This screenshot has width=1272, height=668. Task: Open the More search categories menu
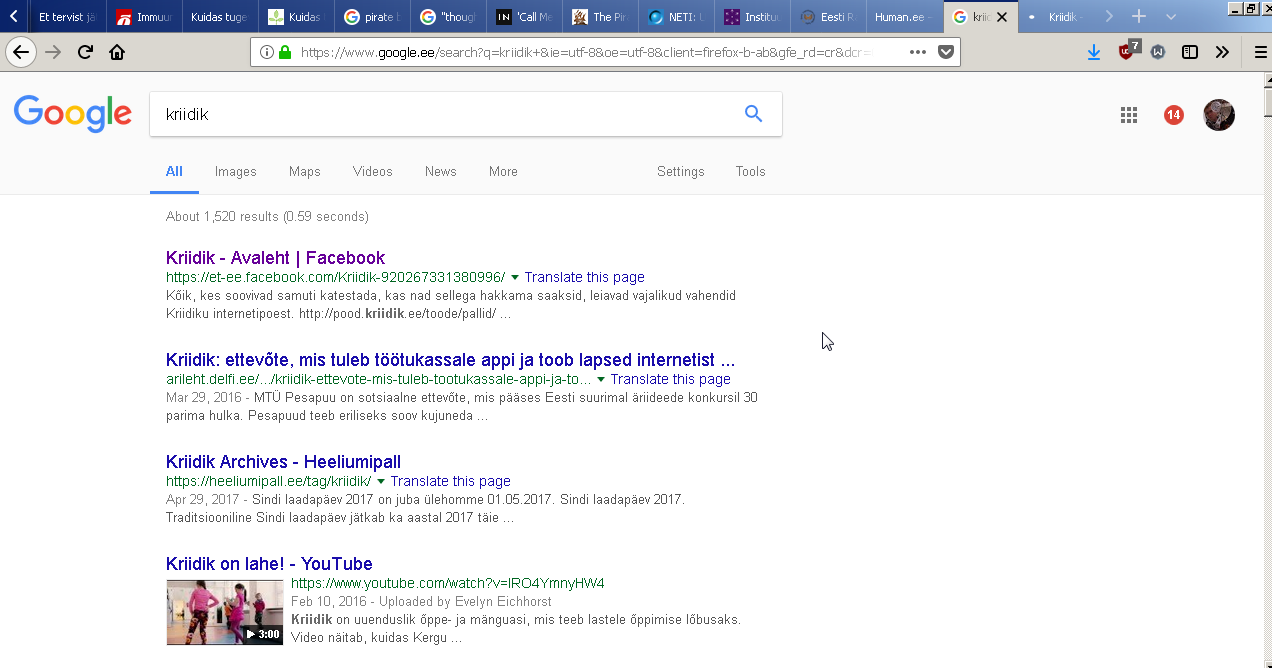click(x=503, y=171)
